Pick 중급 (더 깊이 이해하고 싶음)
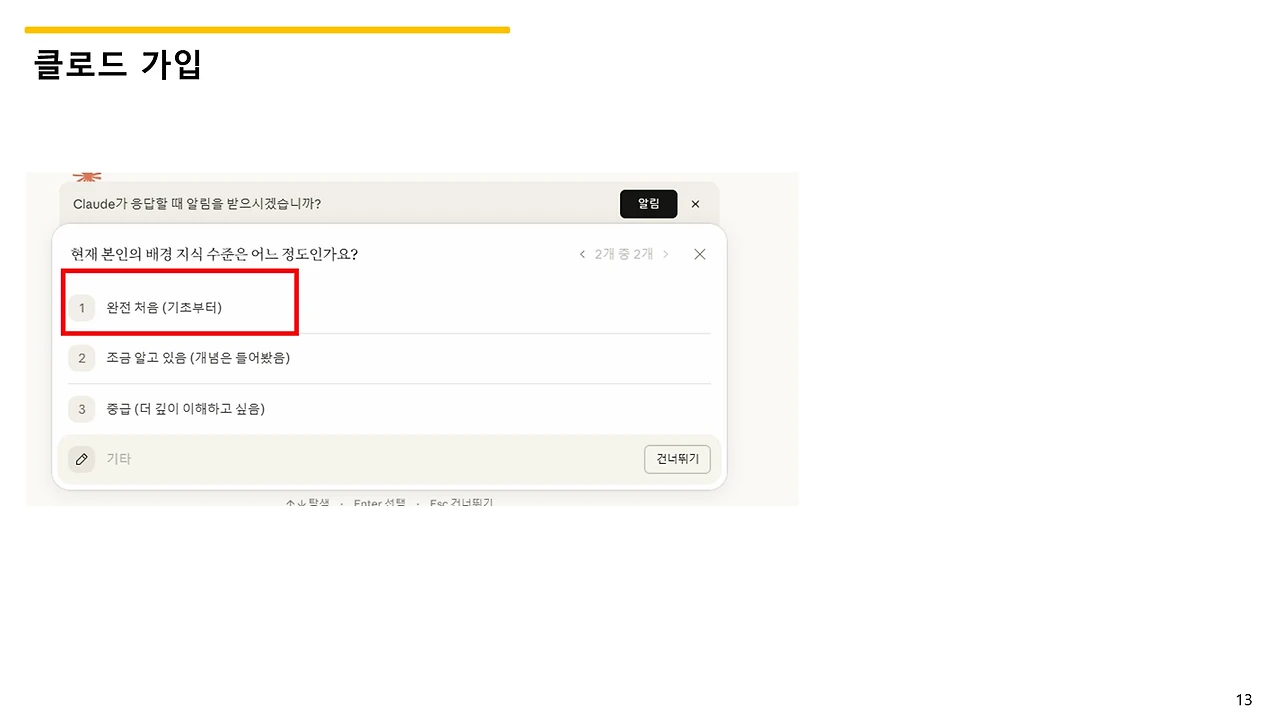Screen dimensions: 1280x720 [x=389, y=409]
